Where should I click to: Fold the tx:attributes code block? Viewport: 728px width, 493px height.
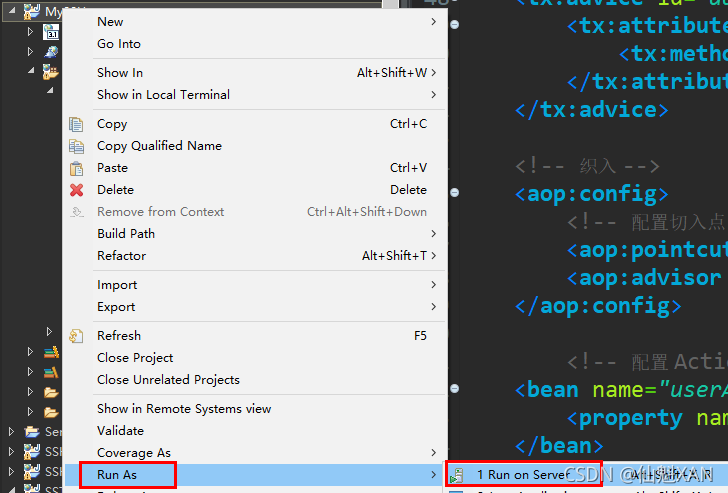pos(455,24)
